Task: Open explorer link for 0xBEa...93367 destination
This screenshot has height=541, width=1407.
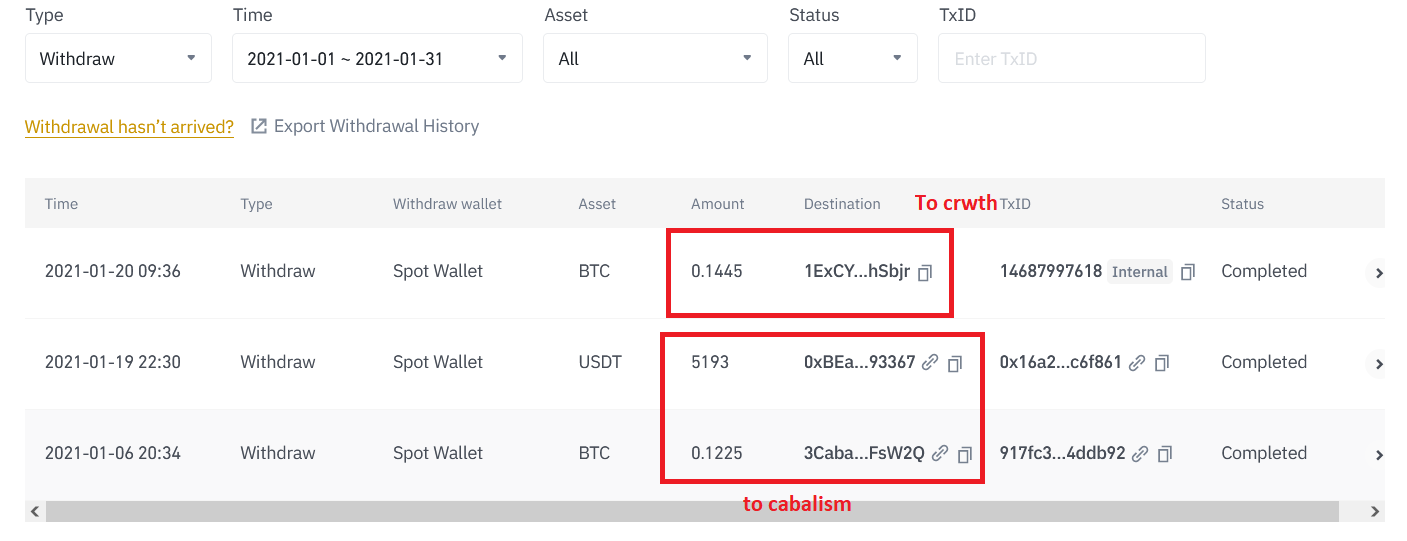Action: coord(930,363)
